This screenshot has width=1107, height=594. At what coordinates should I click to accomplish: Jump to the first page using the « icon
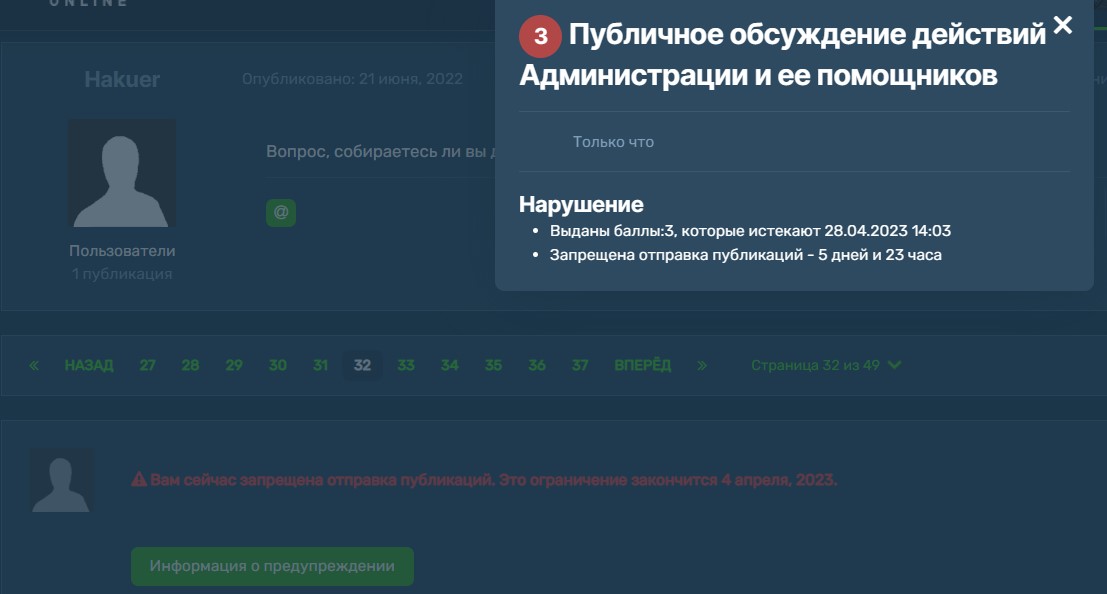pyautogui.click(x=32, y=365)
